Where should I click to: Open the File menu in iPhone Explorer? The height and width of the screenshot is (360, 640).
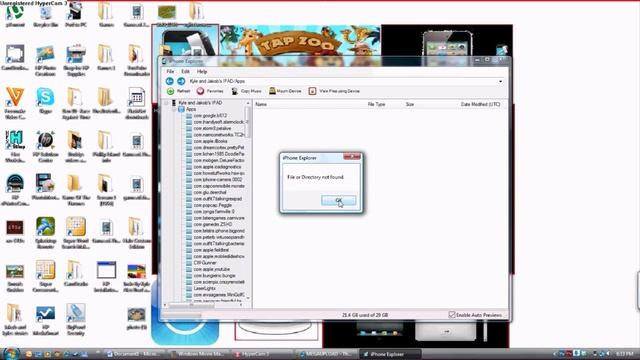pyautogui.click(x=170, y=71)
